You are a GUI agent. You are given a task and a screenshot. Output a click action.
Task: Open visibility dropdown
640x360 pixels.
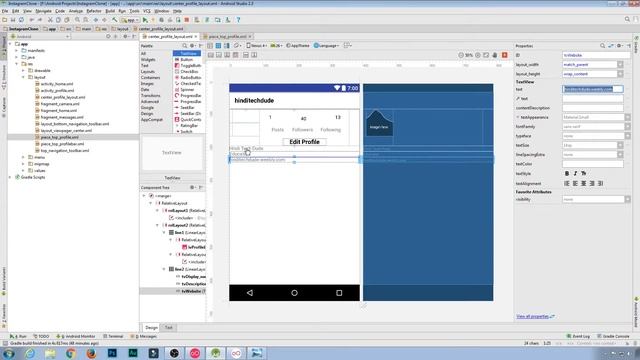(628, 199)
